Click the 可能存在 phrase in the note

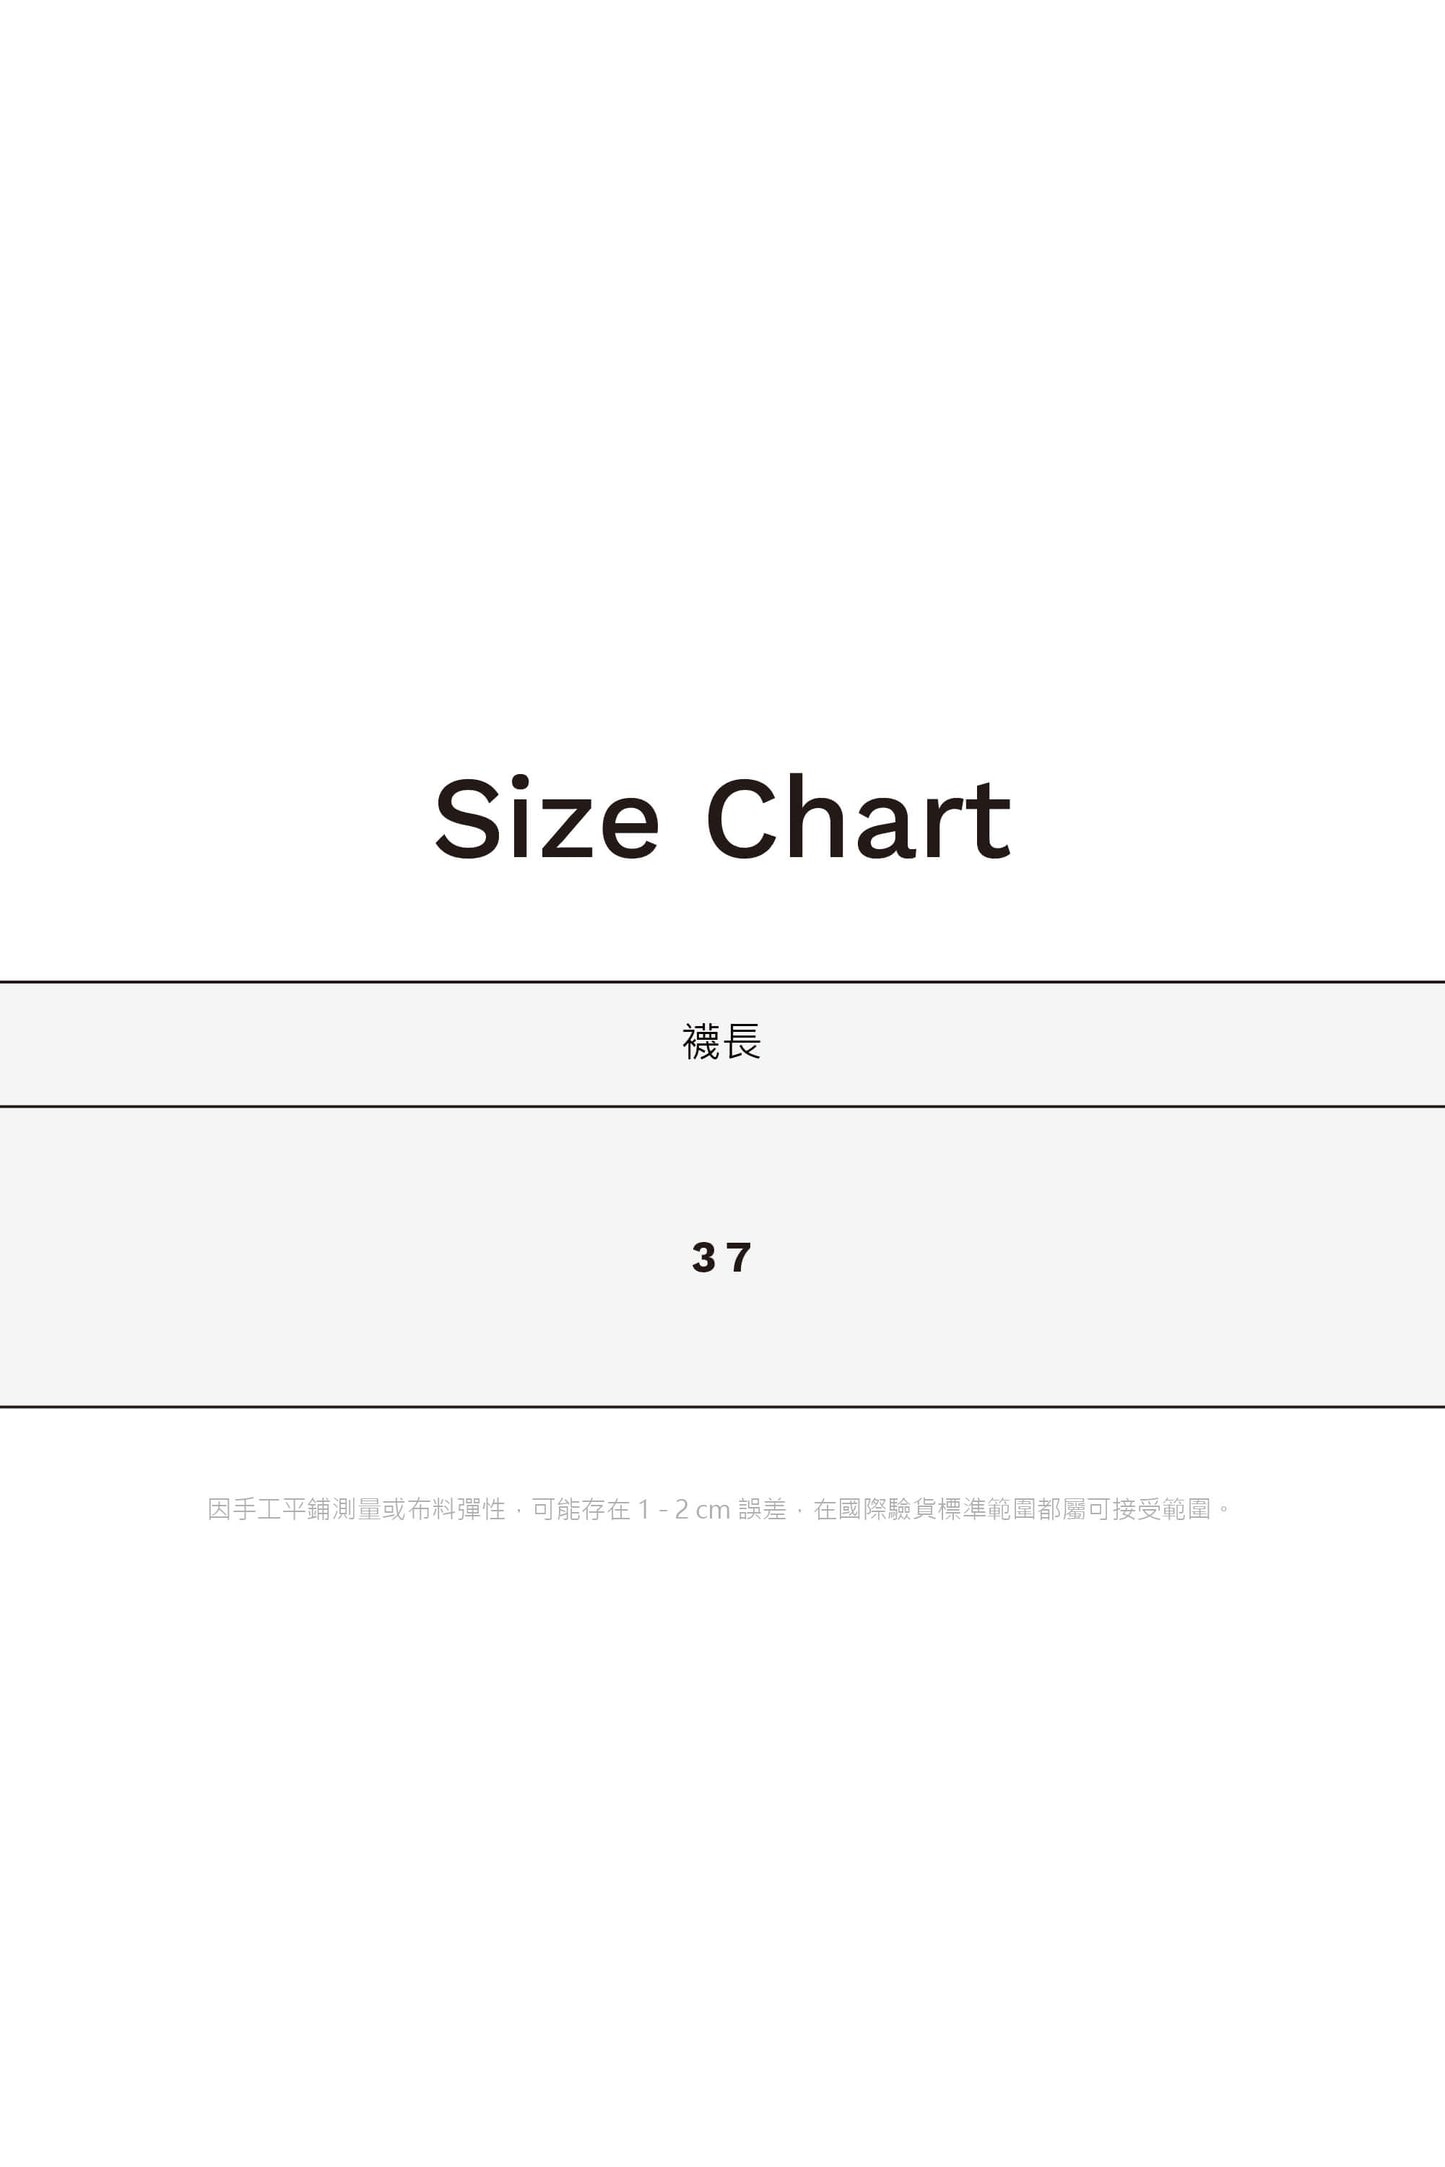(x=581, y=1509)
